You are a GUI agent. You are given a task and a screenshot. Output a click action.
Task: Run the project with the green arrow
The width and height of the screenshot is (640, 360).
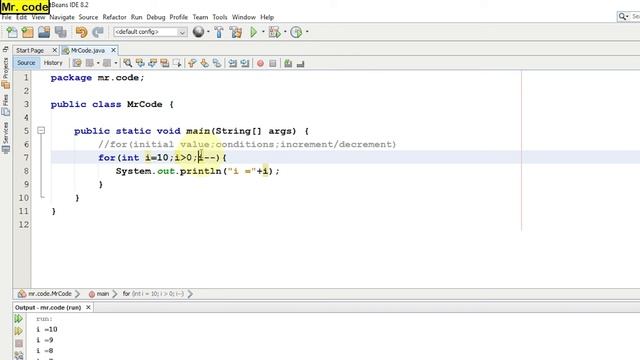(254, 32)
